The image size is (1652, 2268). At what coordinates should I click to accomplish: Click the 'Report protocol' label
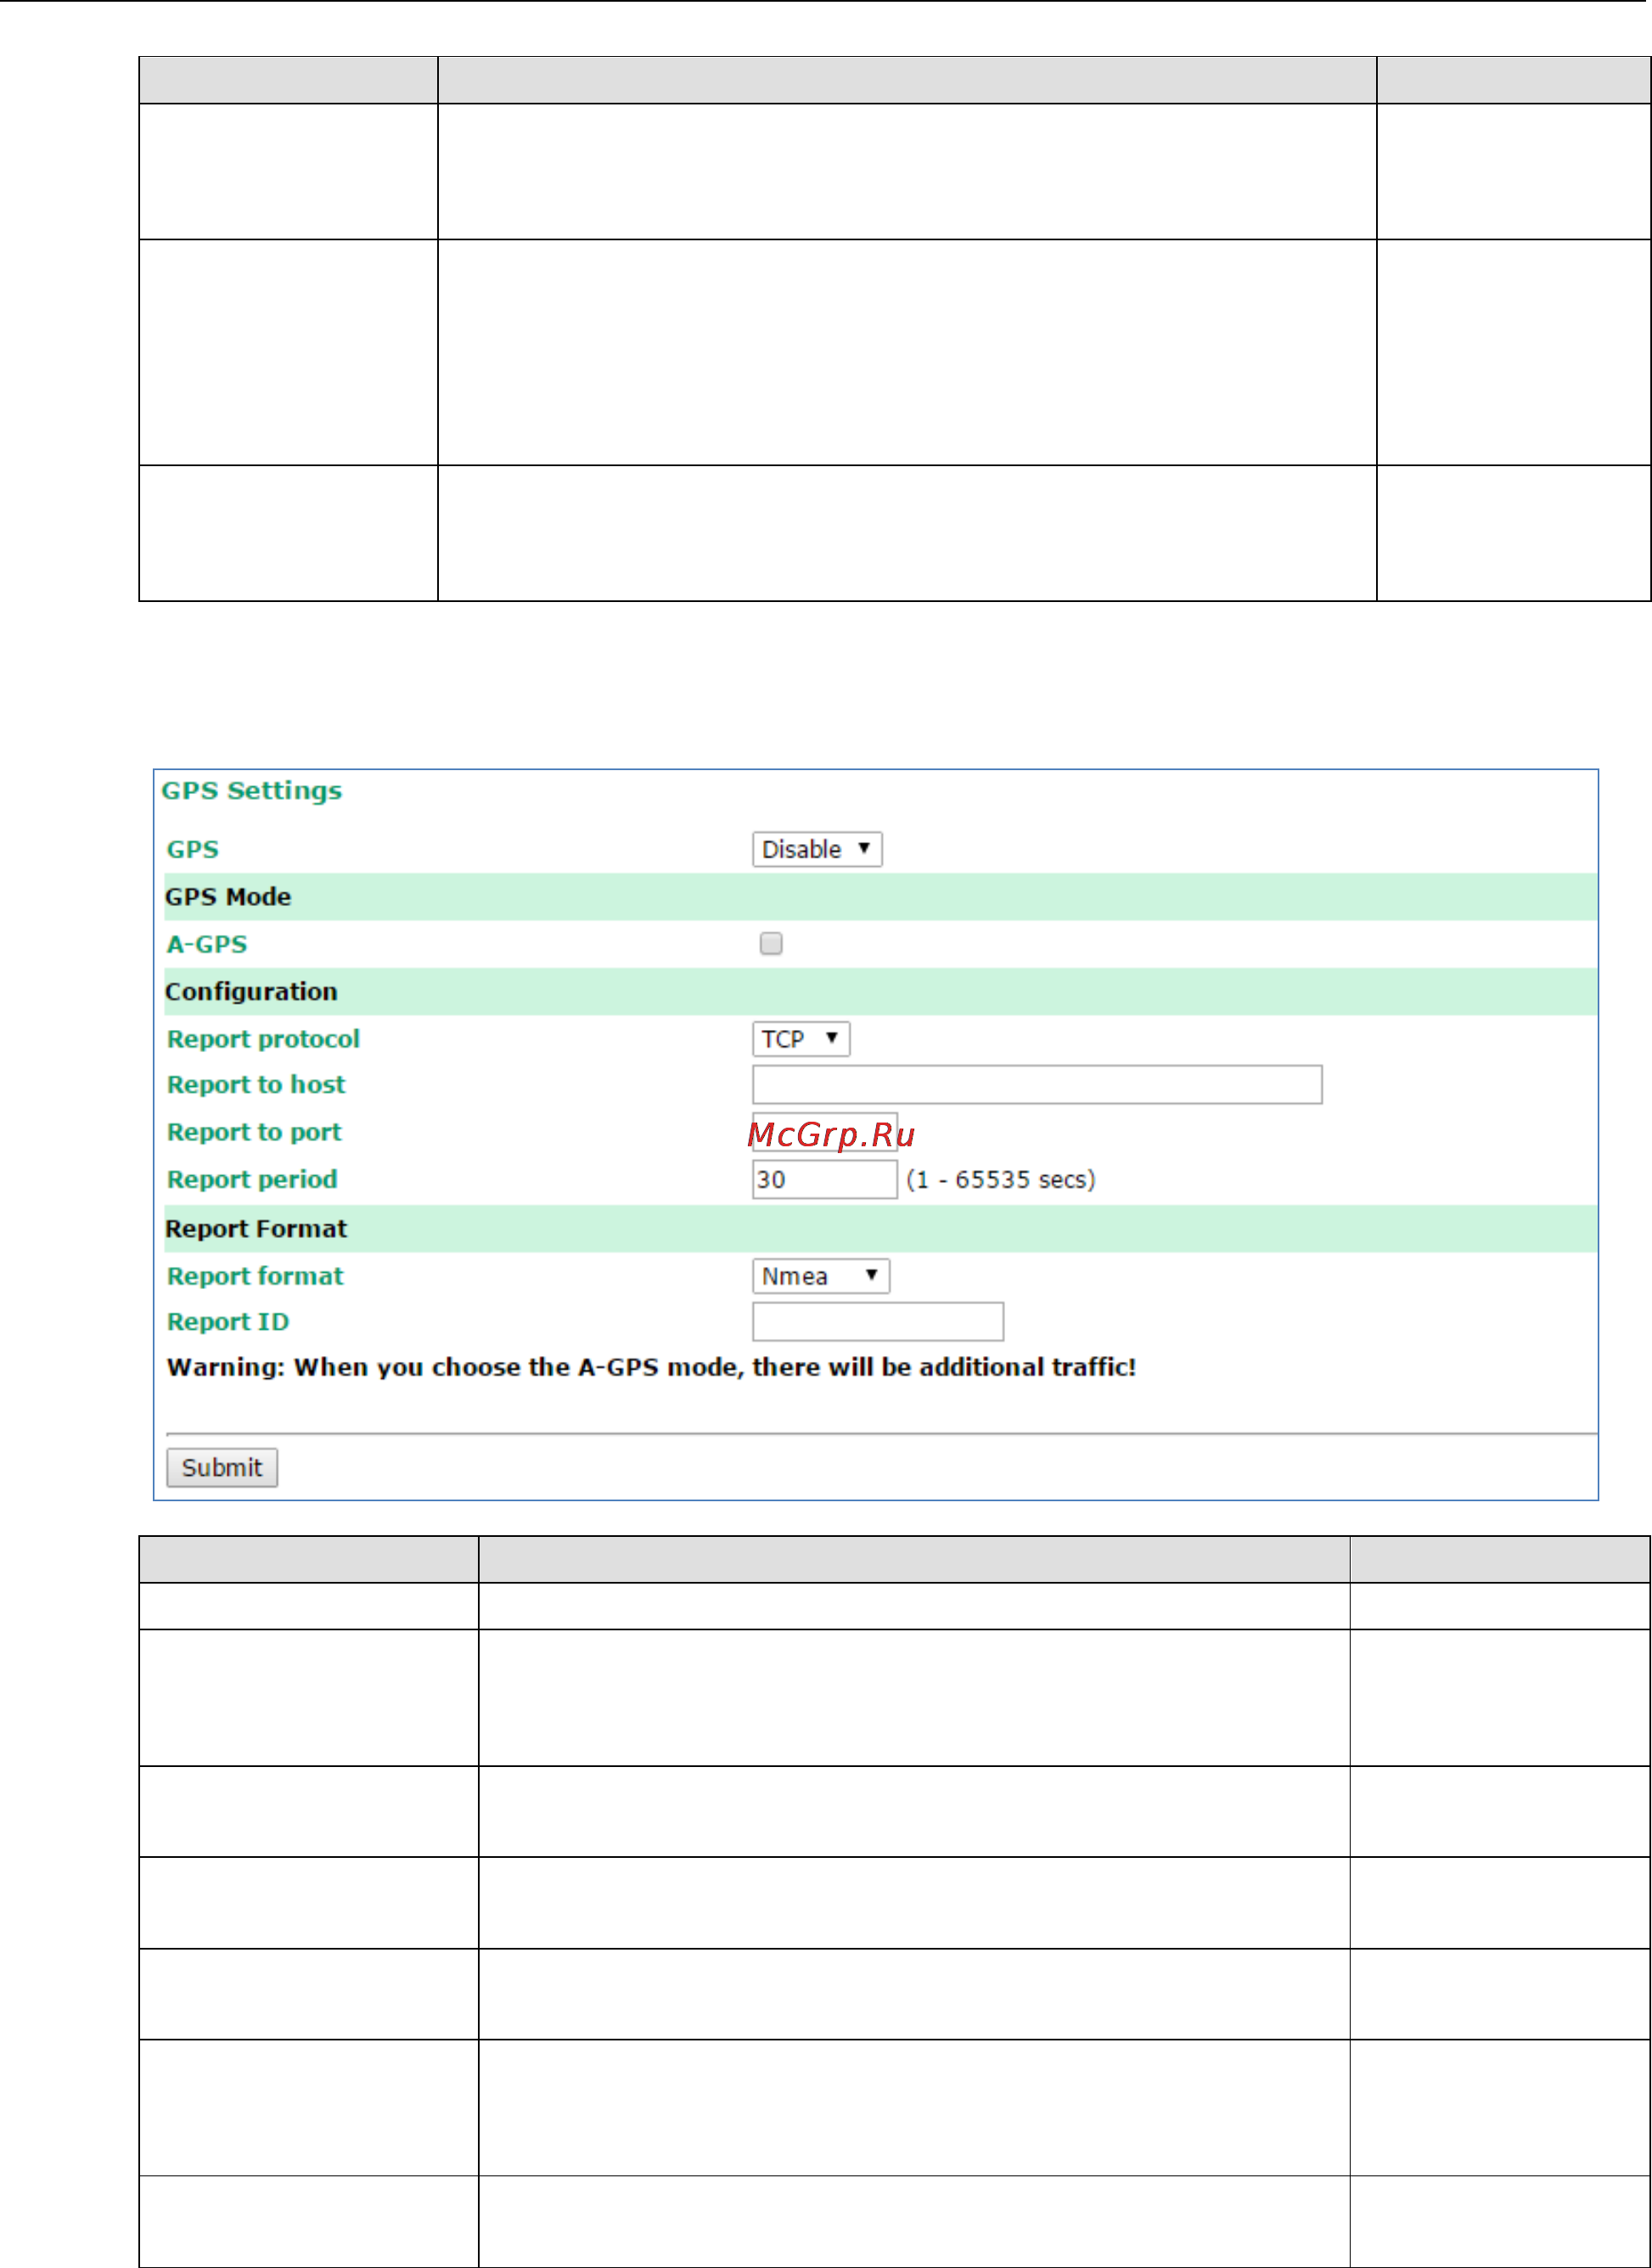coord(263,1039)
